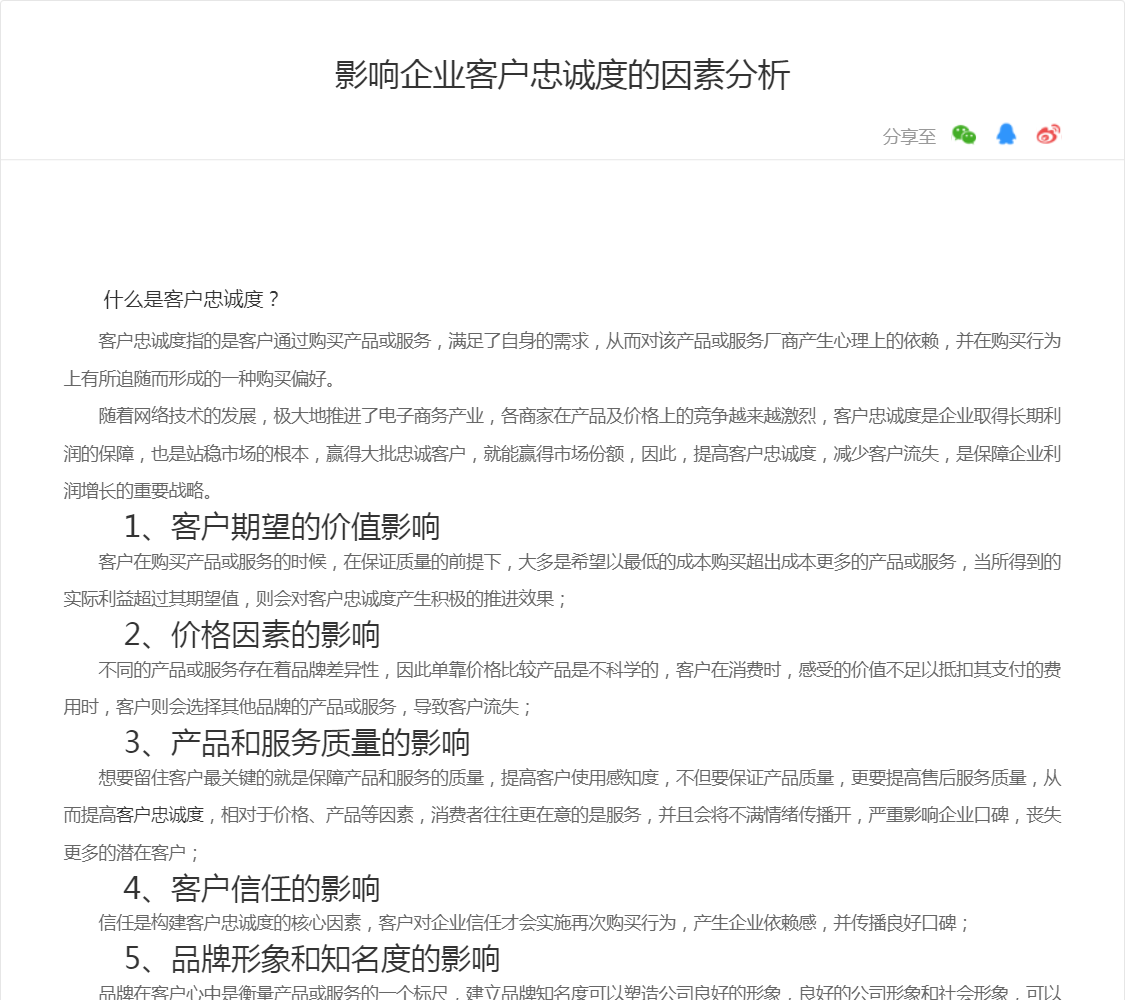Click heading '1、客户期望的价值影响'
Screen dimensions: 1125x1000
[x=282, y=526]
